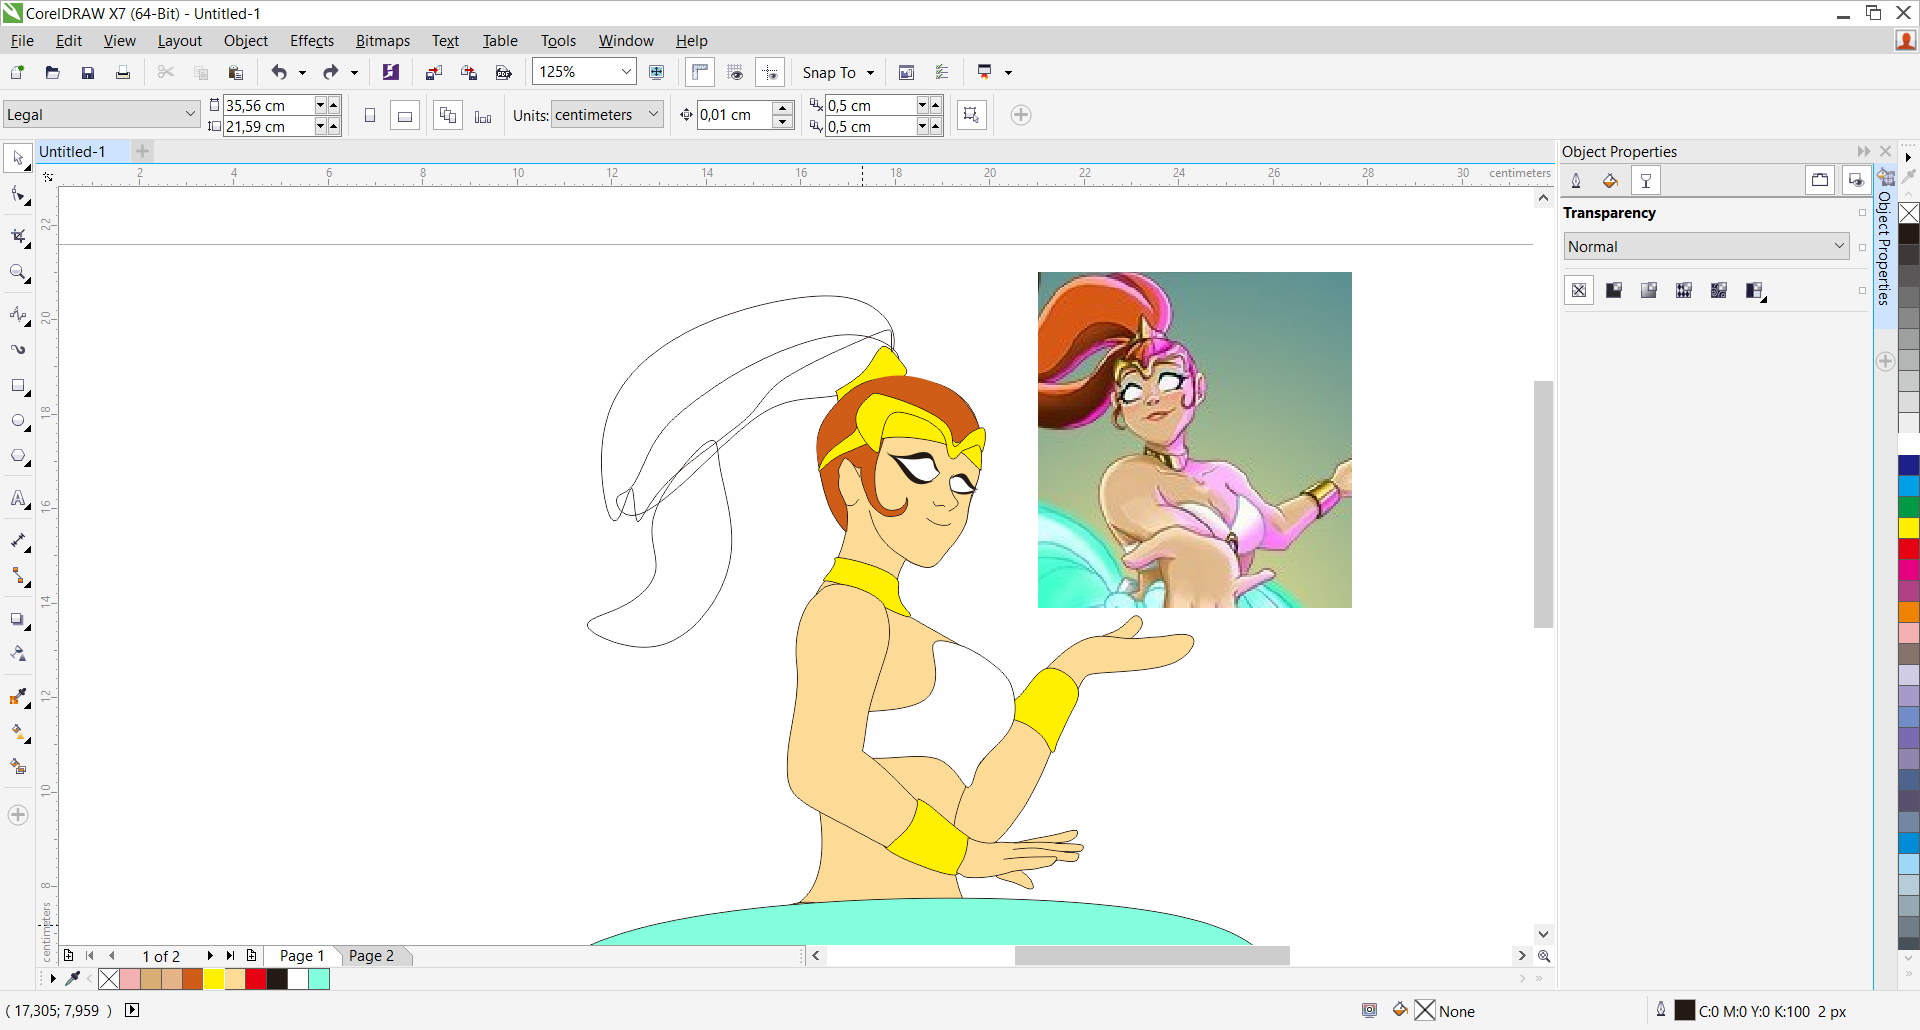Open a new document tab with plus
The width and height of the screenshot is (1920, 1030).
(x=143, y=151)
